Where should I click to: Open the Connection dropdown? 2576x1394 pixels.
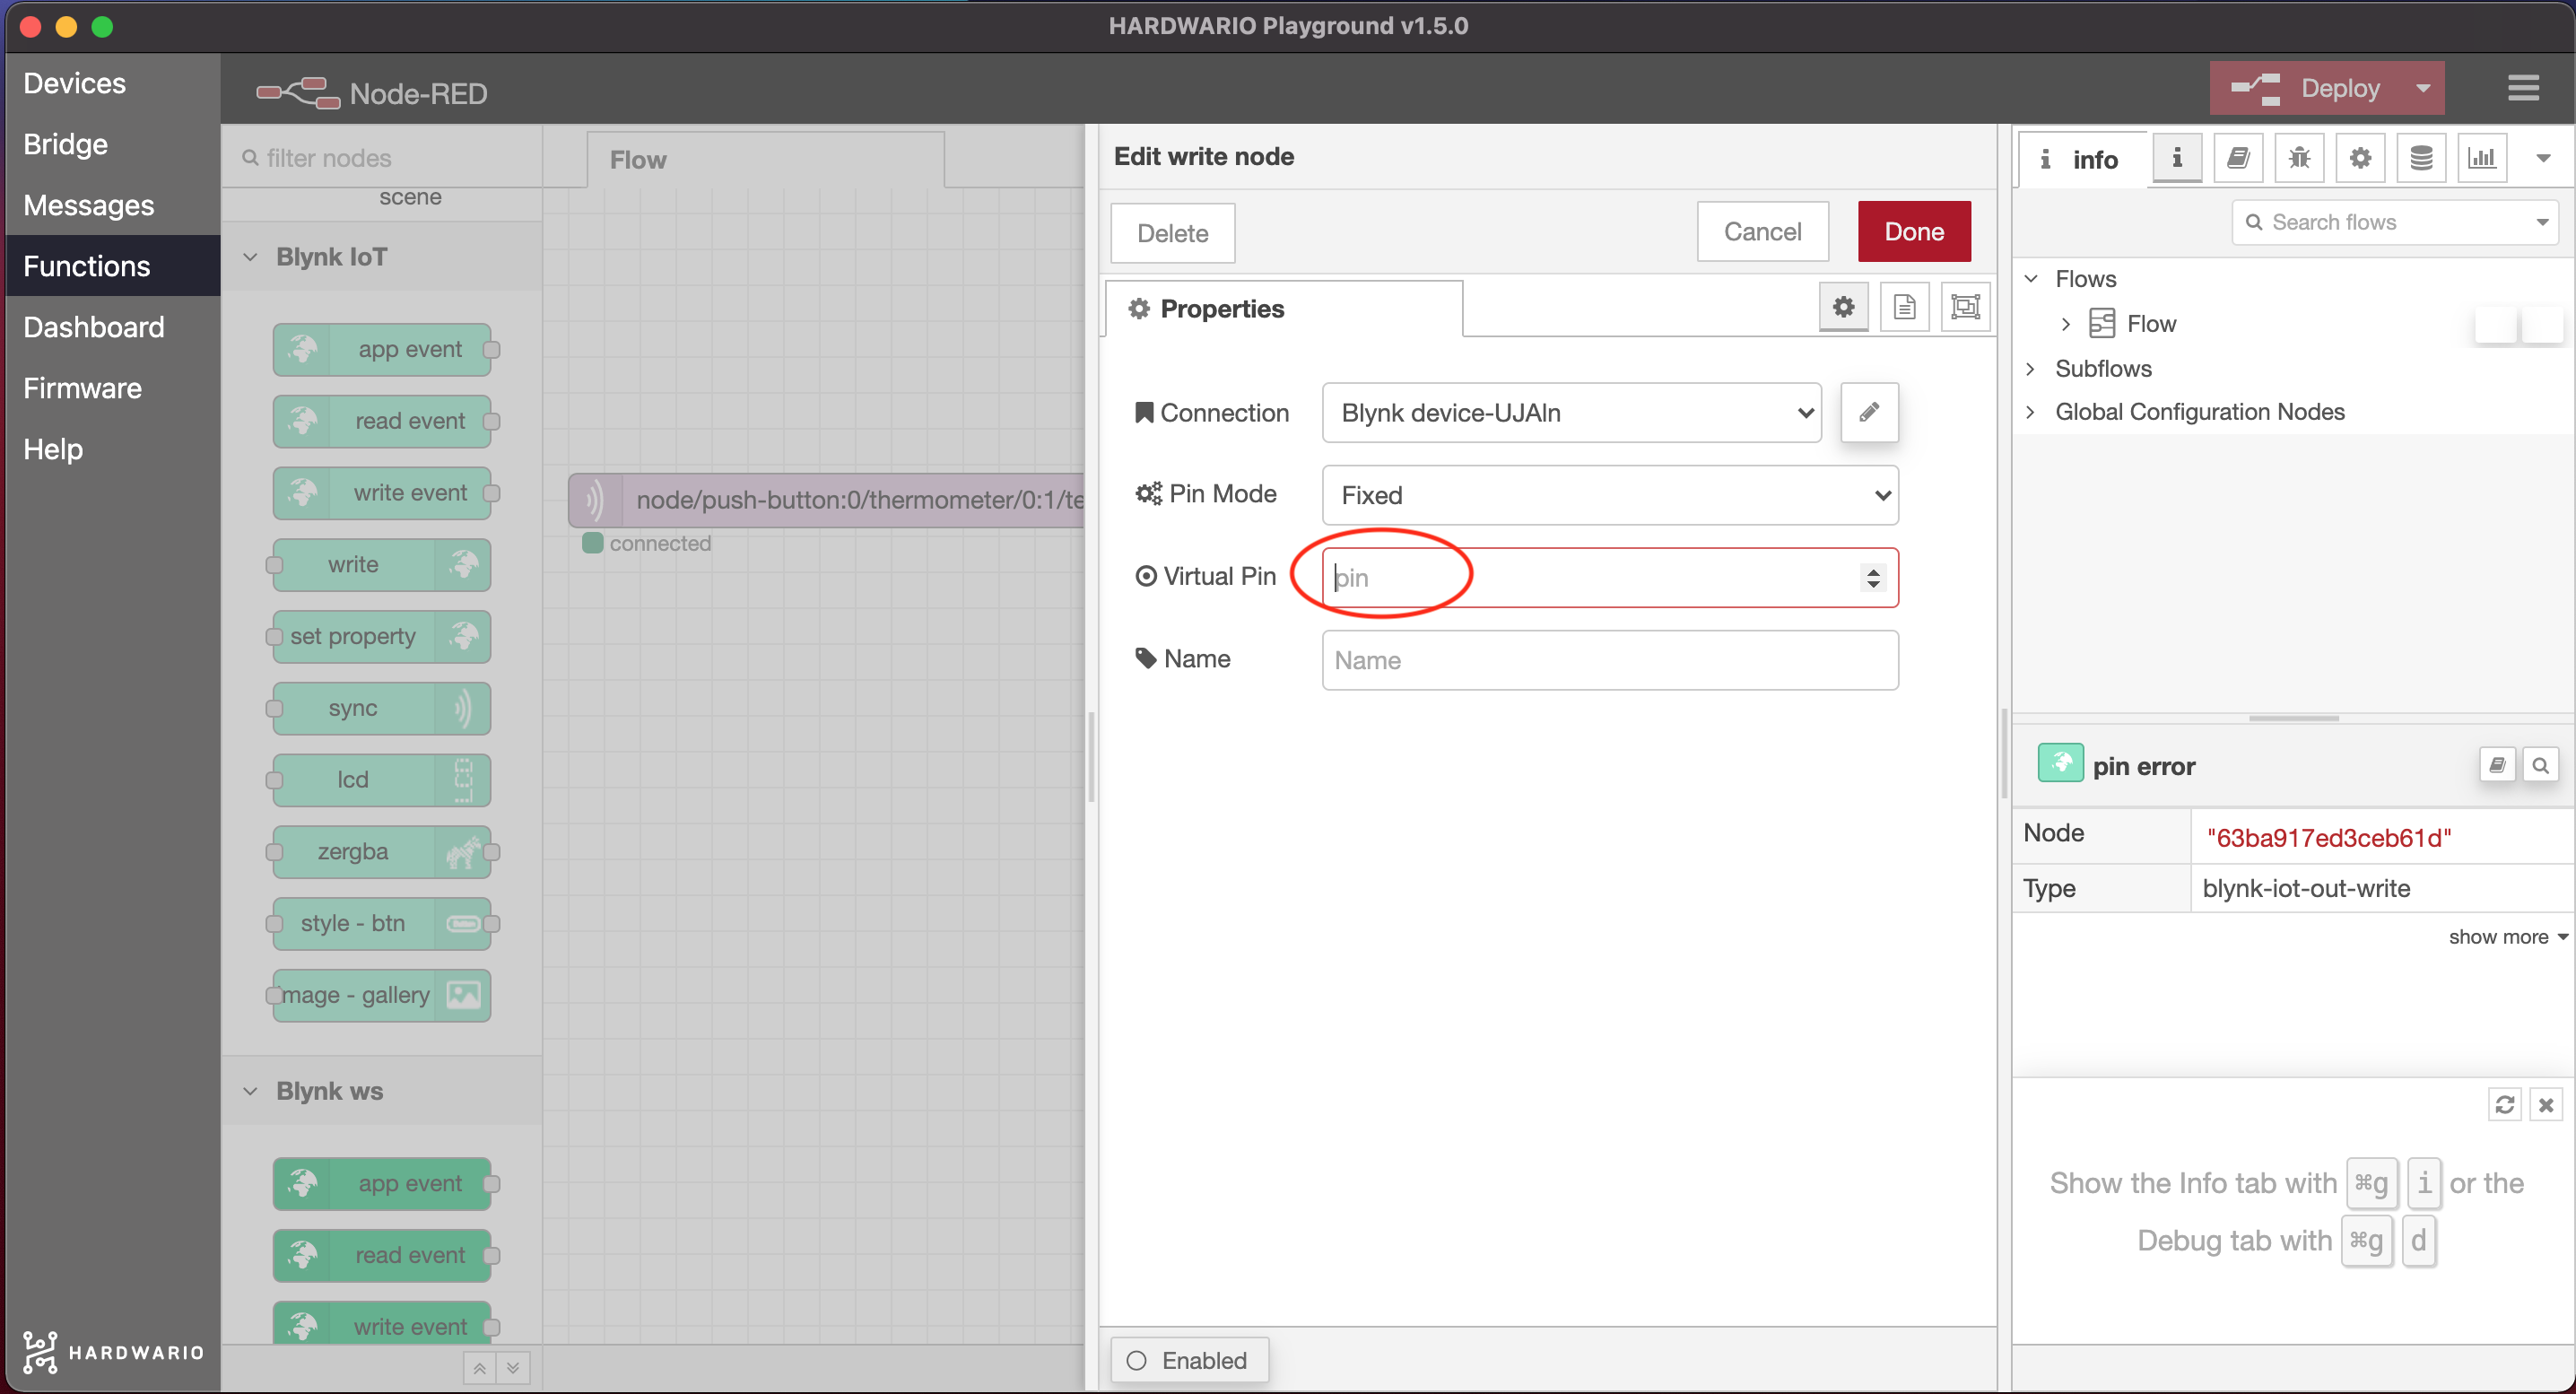click(x=1571, y=413)
